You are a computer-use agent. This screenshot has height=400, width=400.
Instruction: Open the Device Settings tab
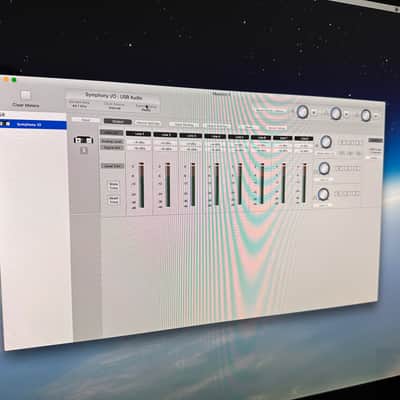point(148,123)
